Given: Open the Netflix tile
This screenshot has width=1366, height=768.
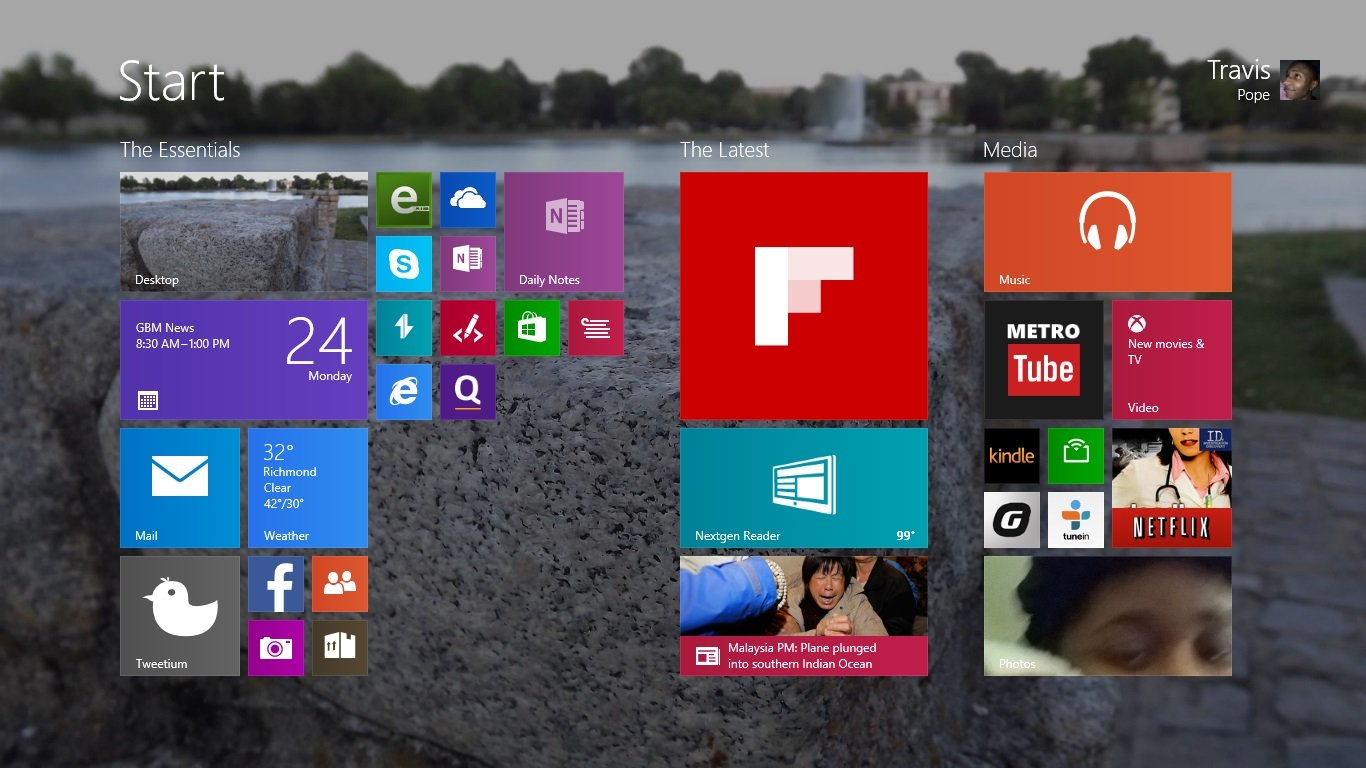Looking at the screenshot, I should click(x=1172, y=488).
